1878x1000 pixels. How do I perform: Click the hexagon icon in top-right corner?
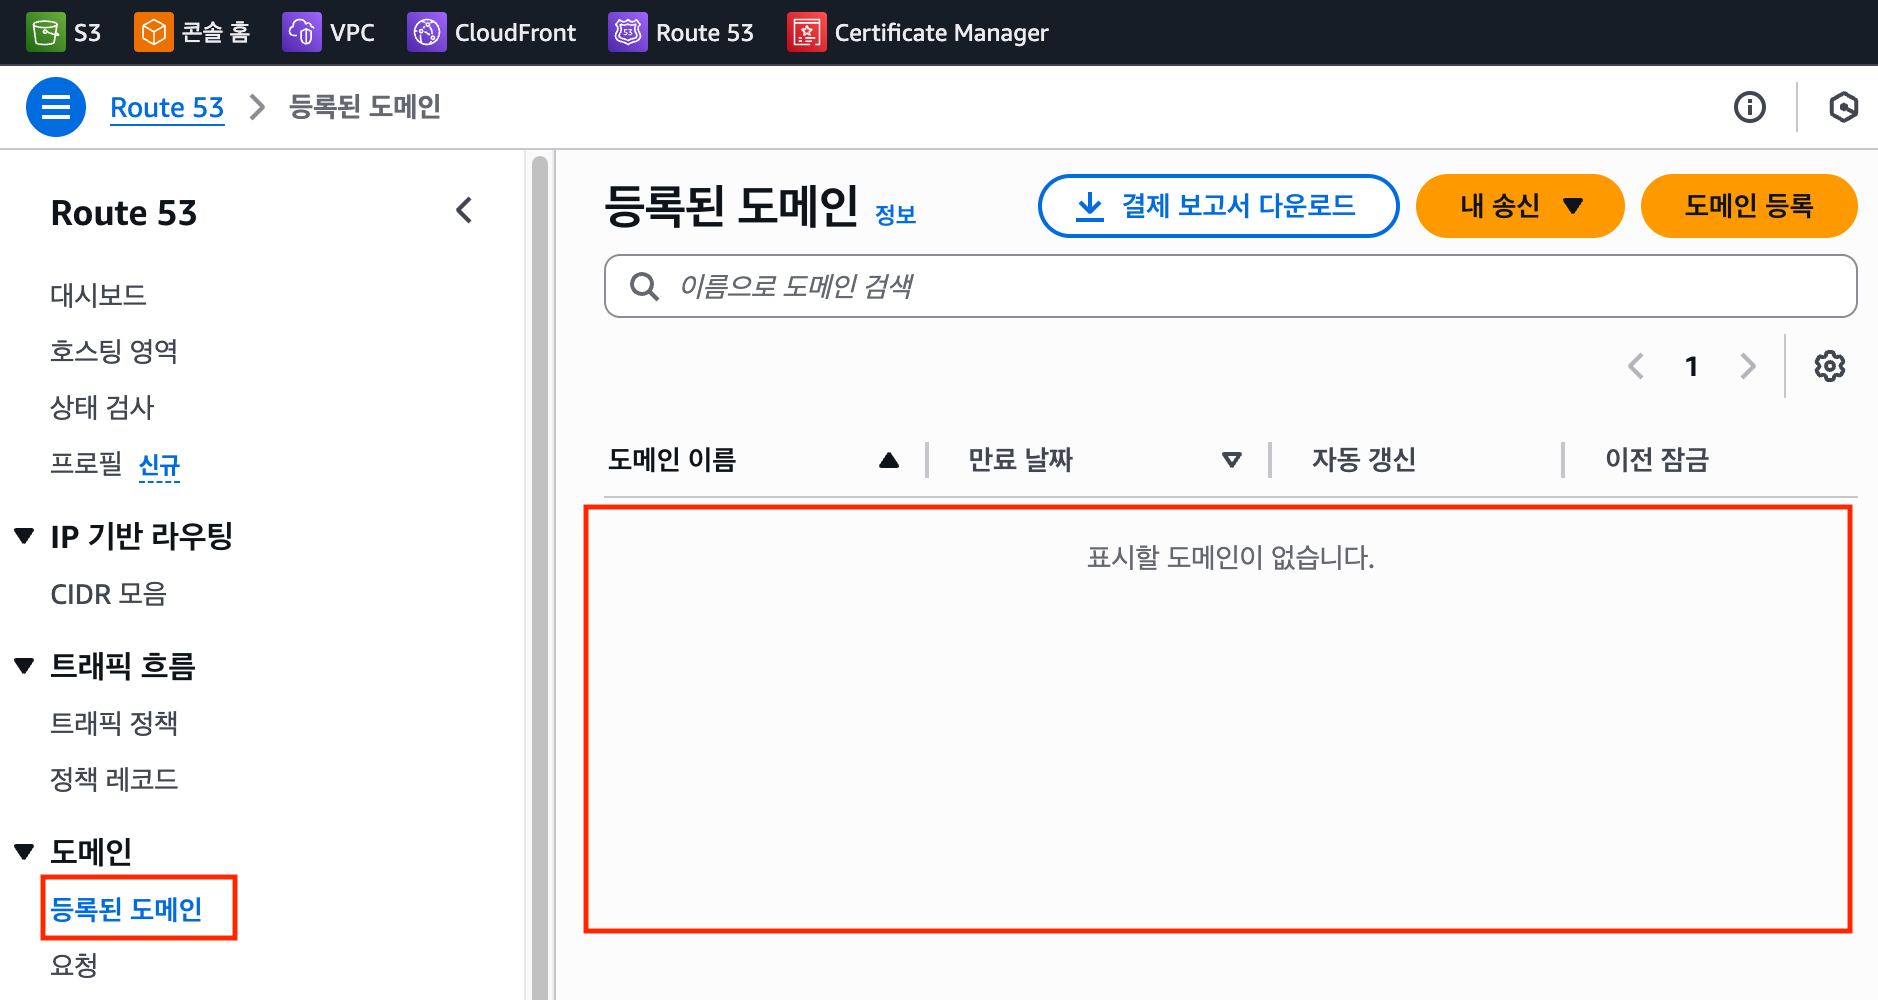[x=1842, y=107]
